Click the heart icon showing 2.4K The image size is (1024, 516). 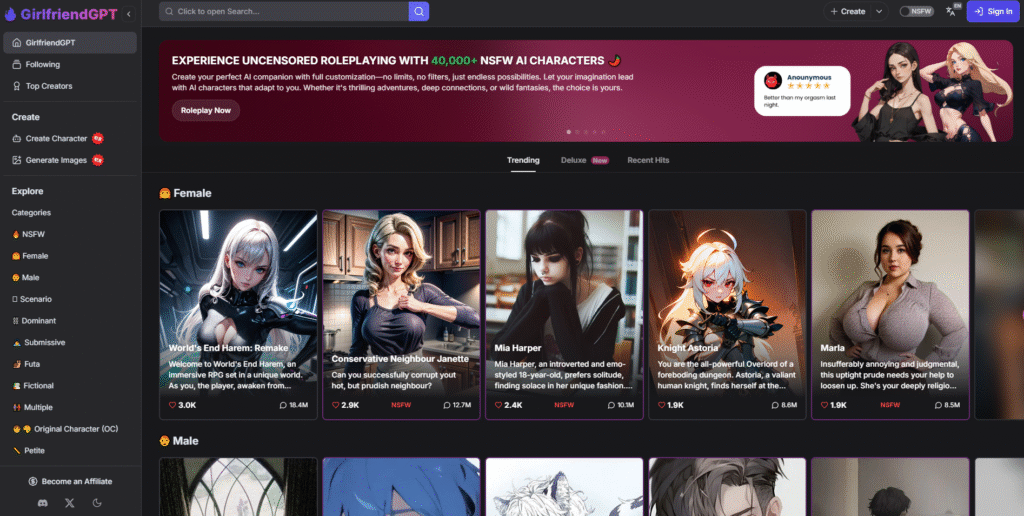click(x=499, y=405)
